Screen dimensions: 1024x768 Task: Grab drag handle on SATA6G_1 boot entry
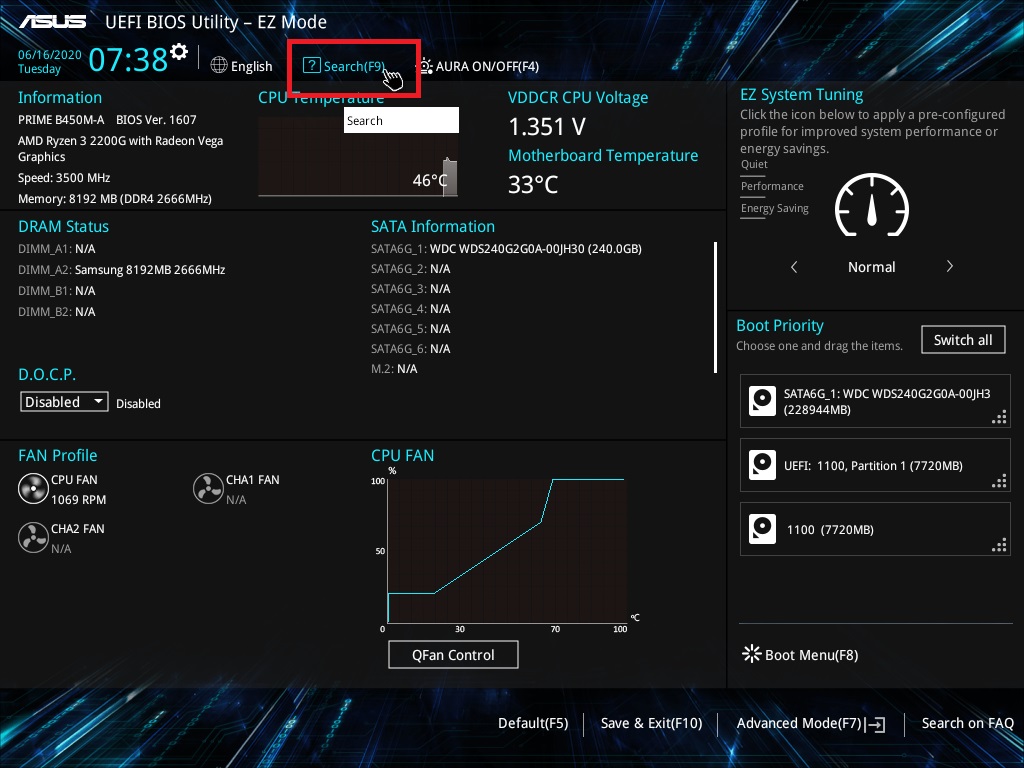(x=999, y=417)
